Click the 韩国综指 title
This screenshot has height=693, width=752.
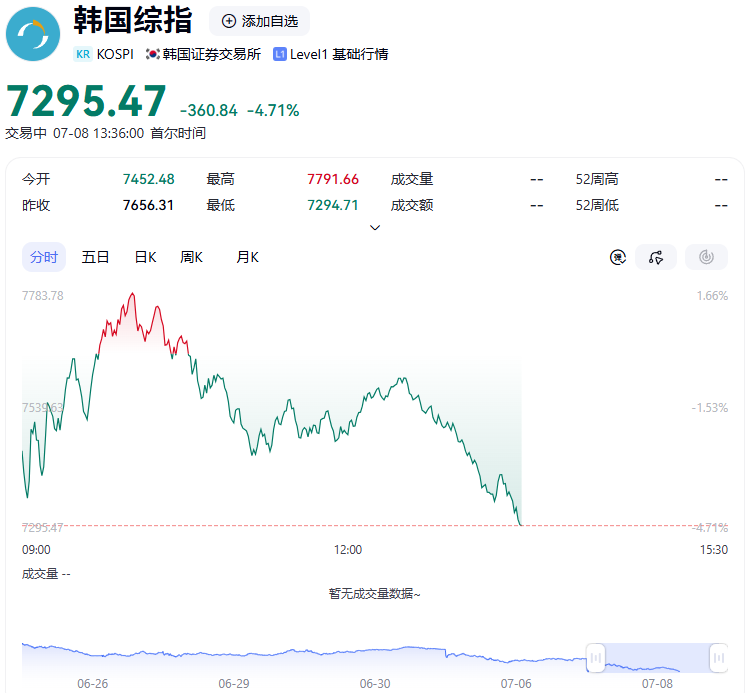tap(133, 20)
